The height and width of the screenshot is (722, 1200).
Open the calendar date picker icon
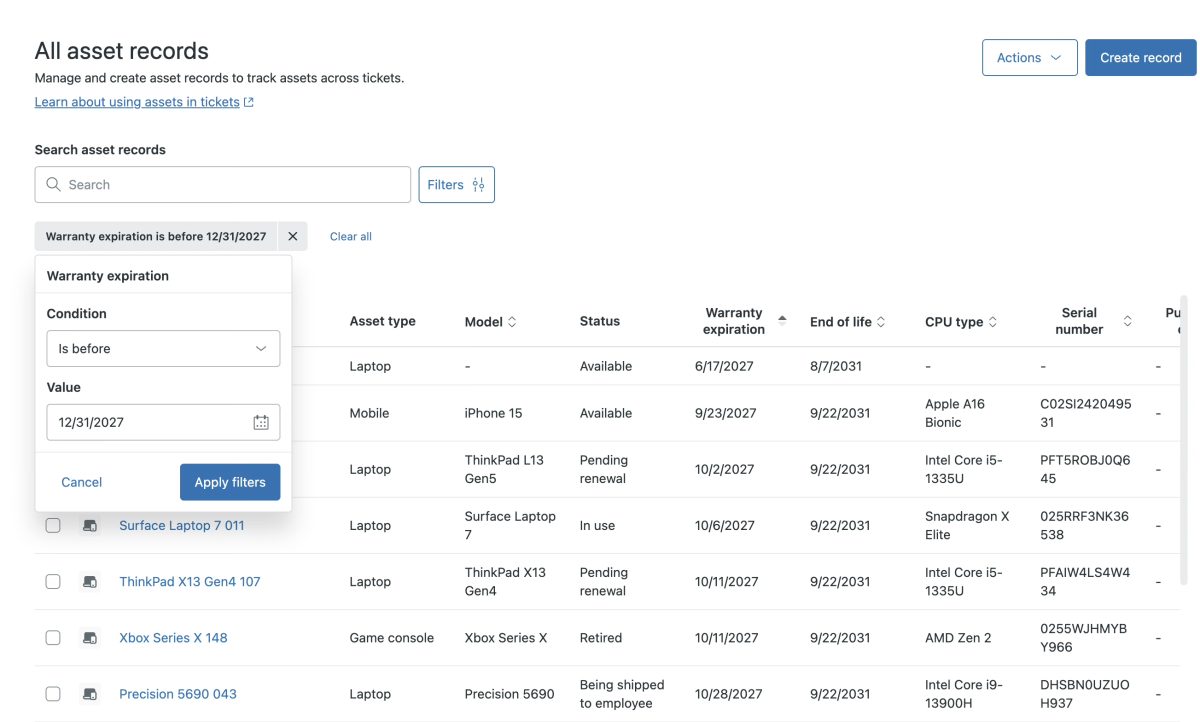click(x=261, y=422)
